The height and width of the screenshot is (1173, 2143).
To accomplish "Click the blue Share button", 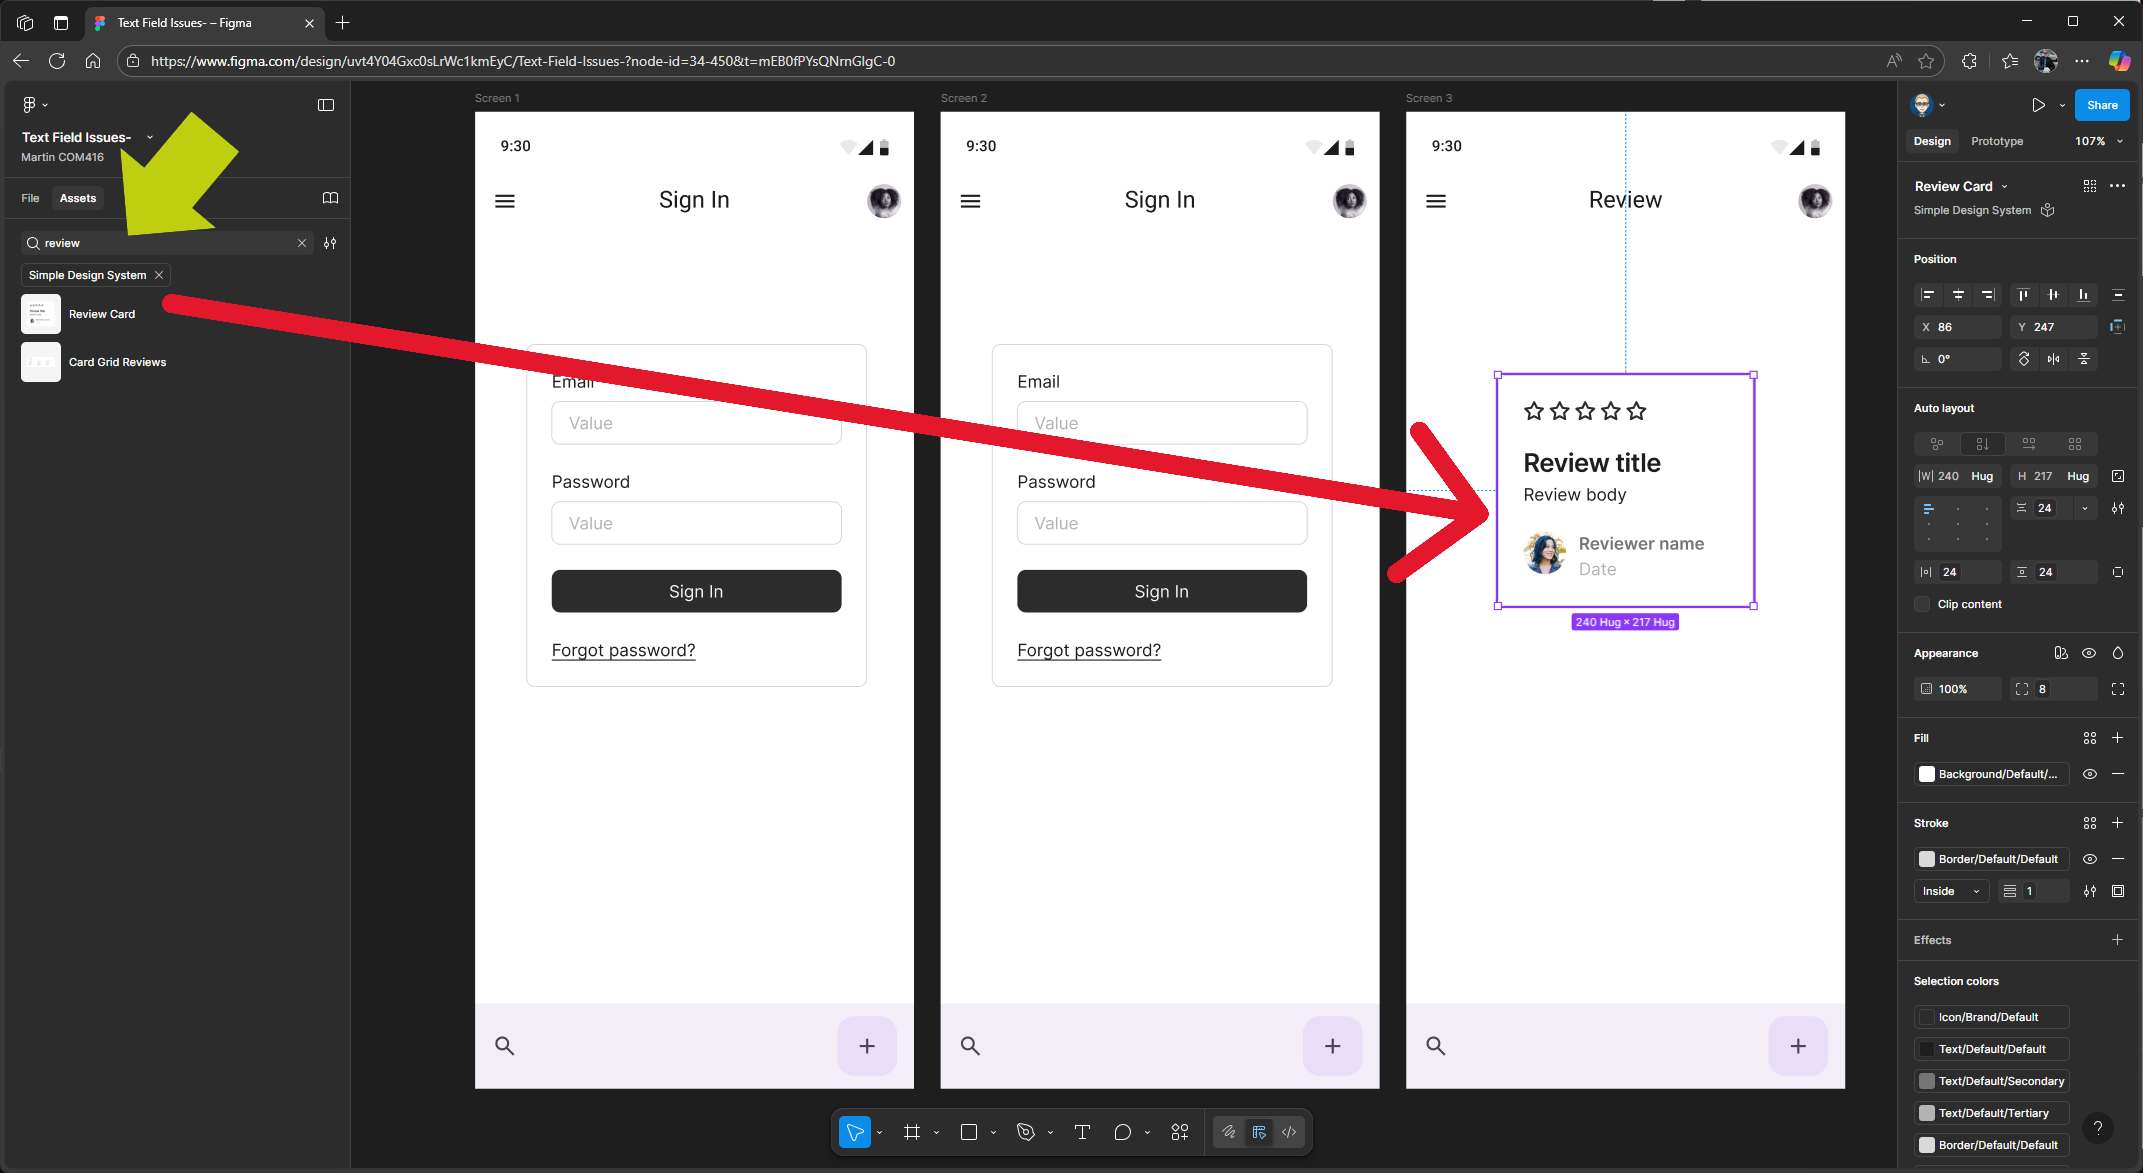I will pyautogui.click(x=2101, y=105).
